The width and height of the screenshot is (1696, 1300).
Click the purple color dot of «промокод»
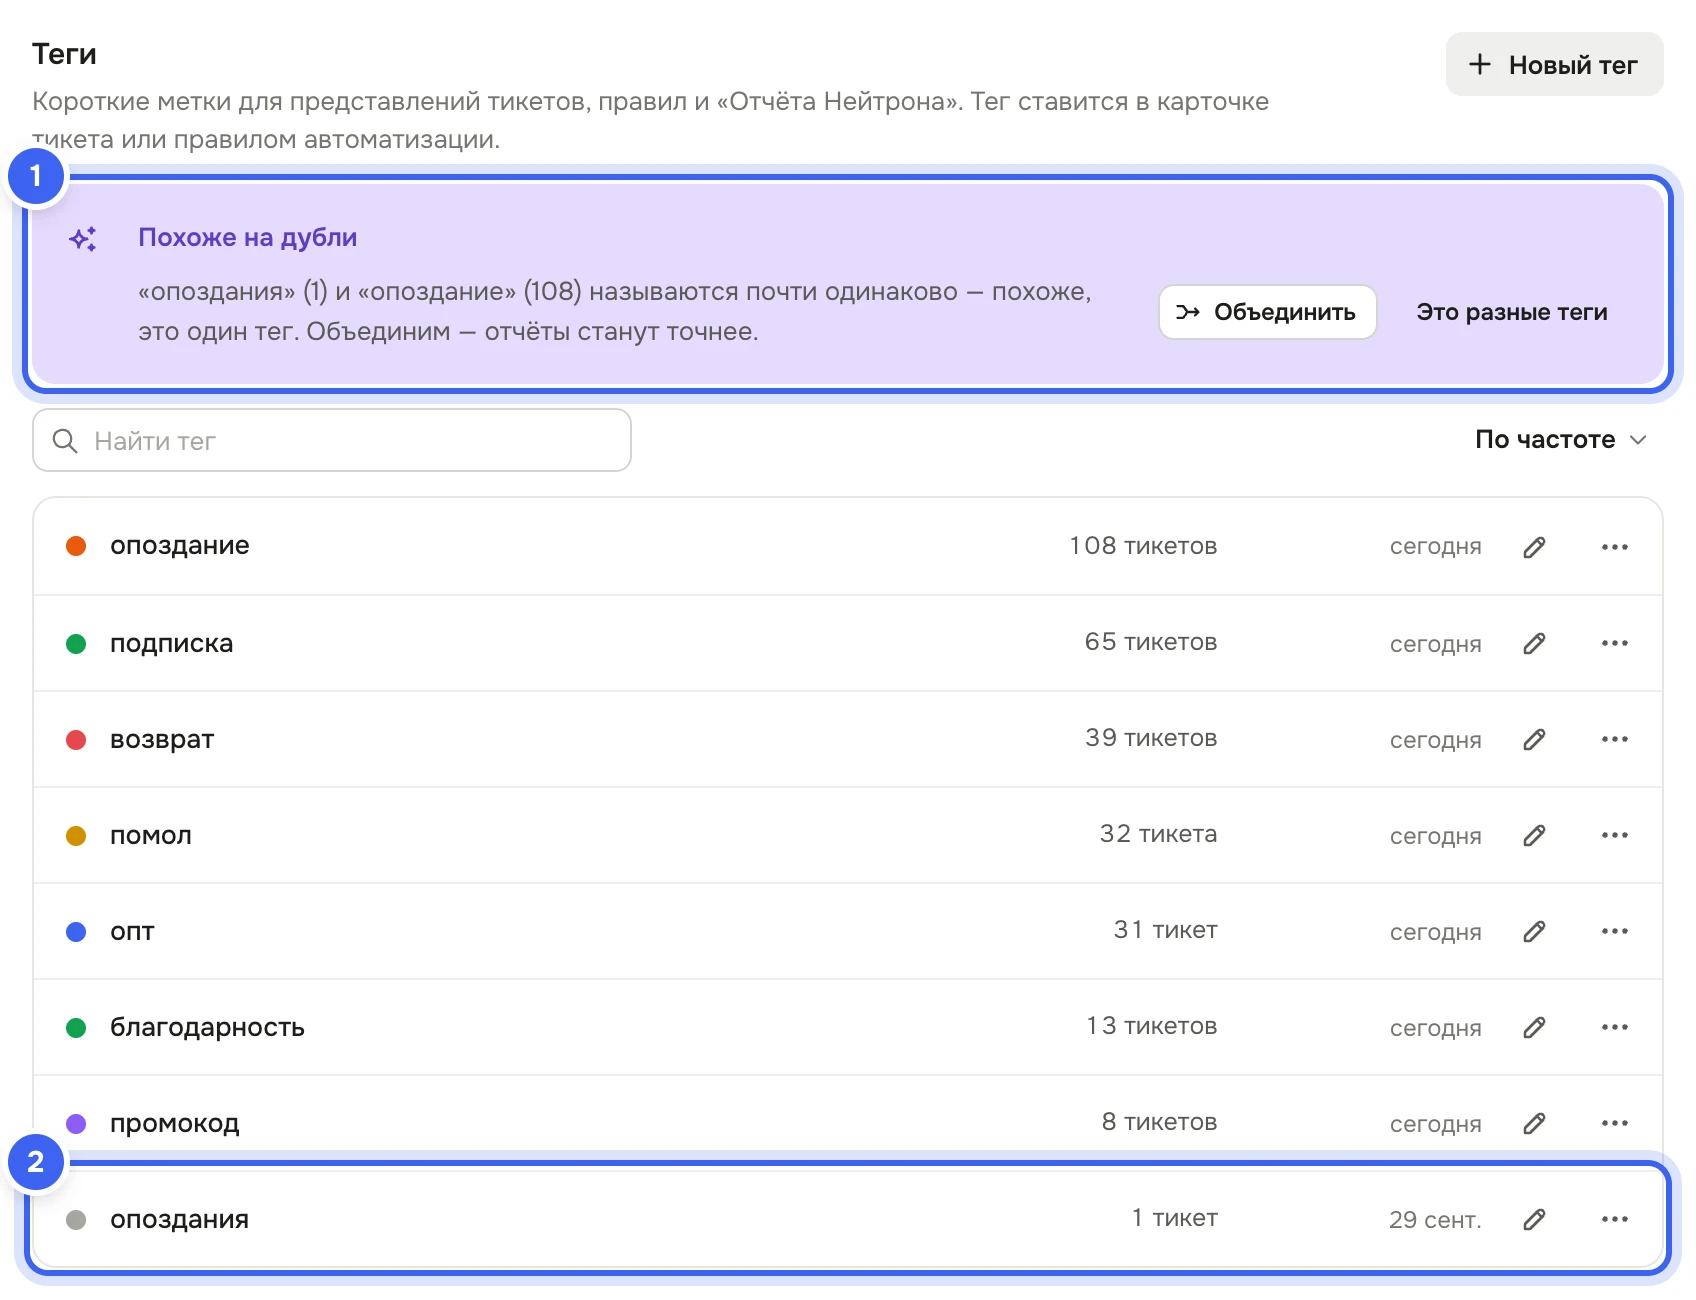76,1124
